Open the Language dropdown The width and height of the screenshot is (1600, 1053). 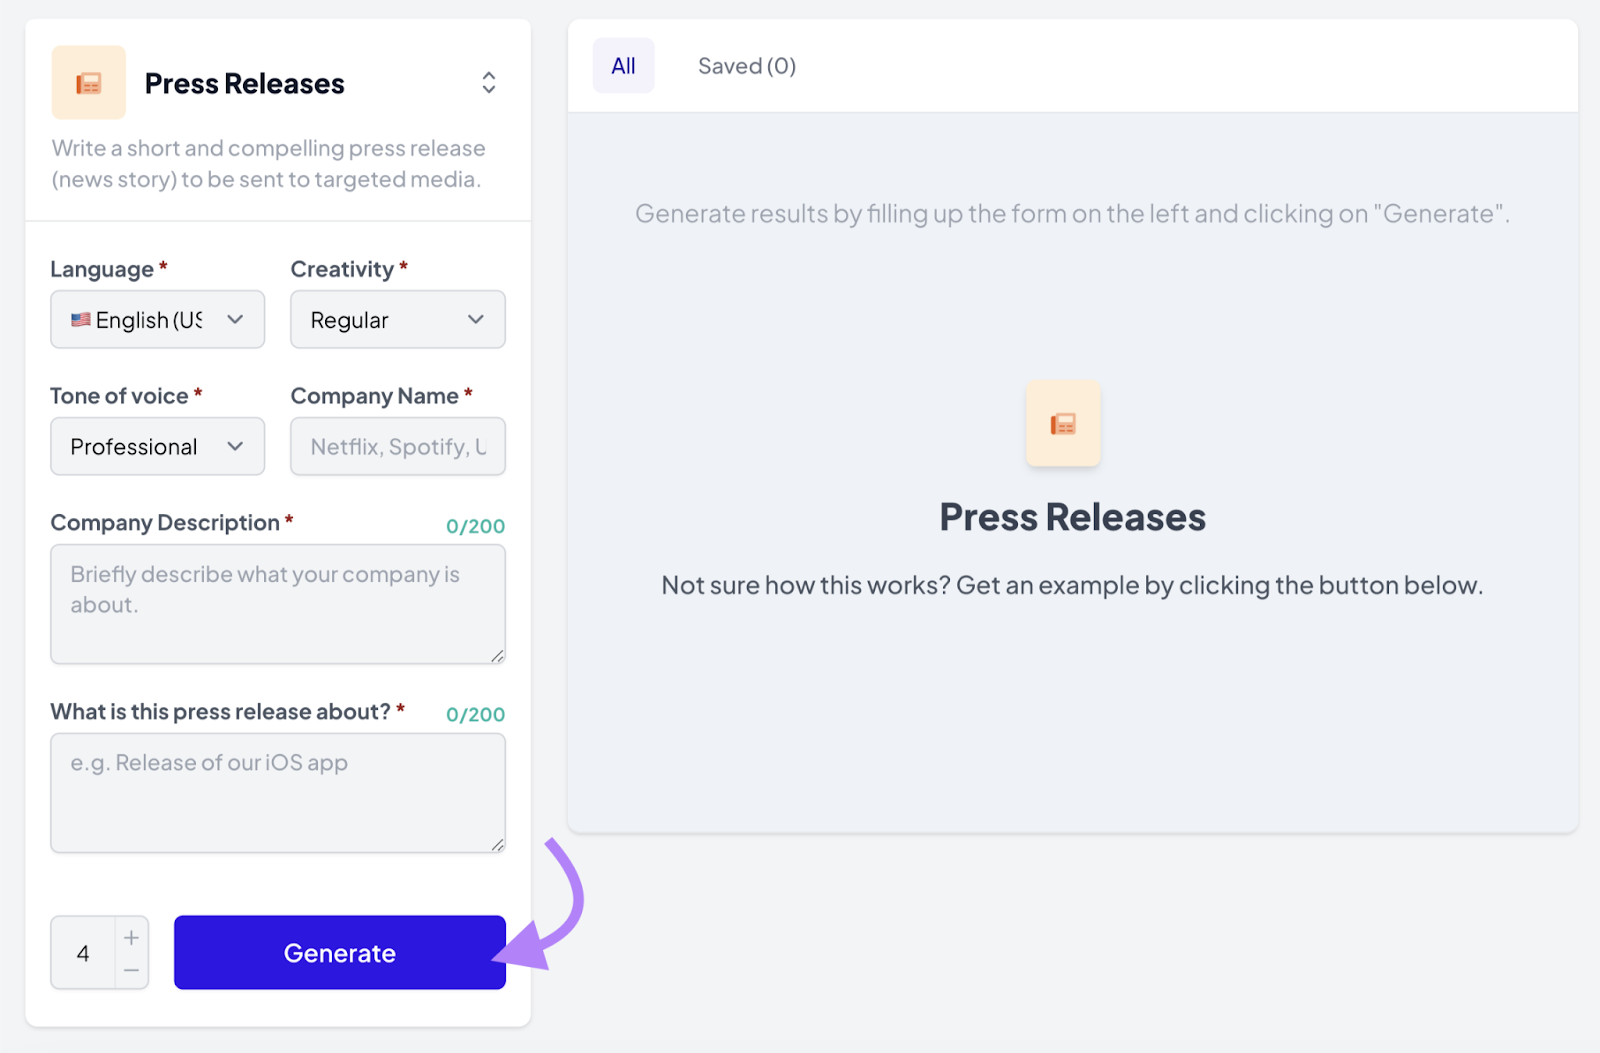click(157, 319)
